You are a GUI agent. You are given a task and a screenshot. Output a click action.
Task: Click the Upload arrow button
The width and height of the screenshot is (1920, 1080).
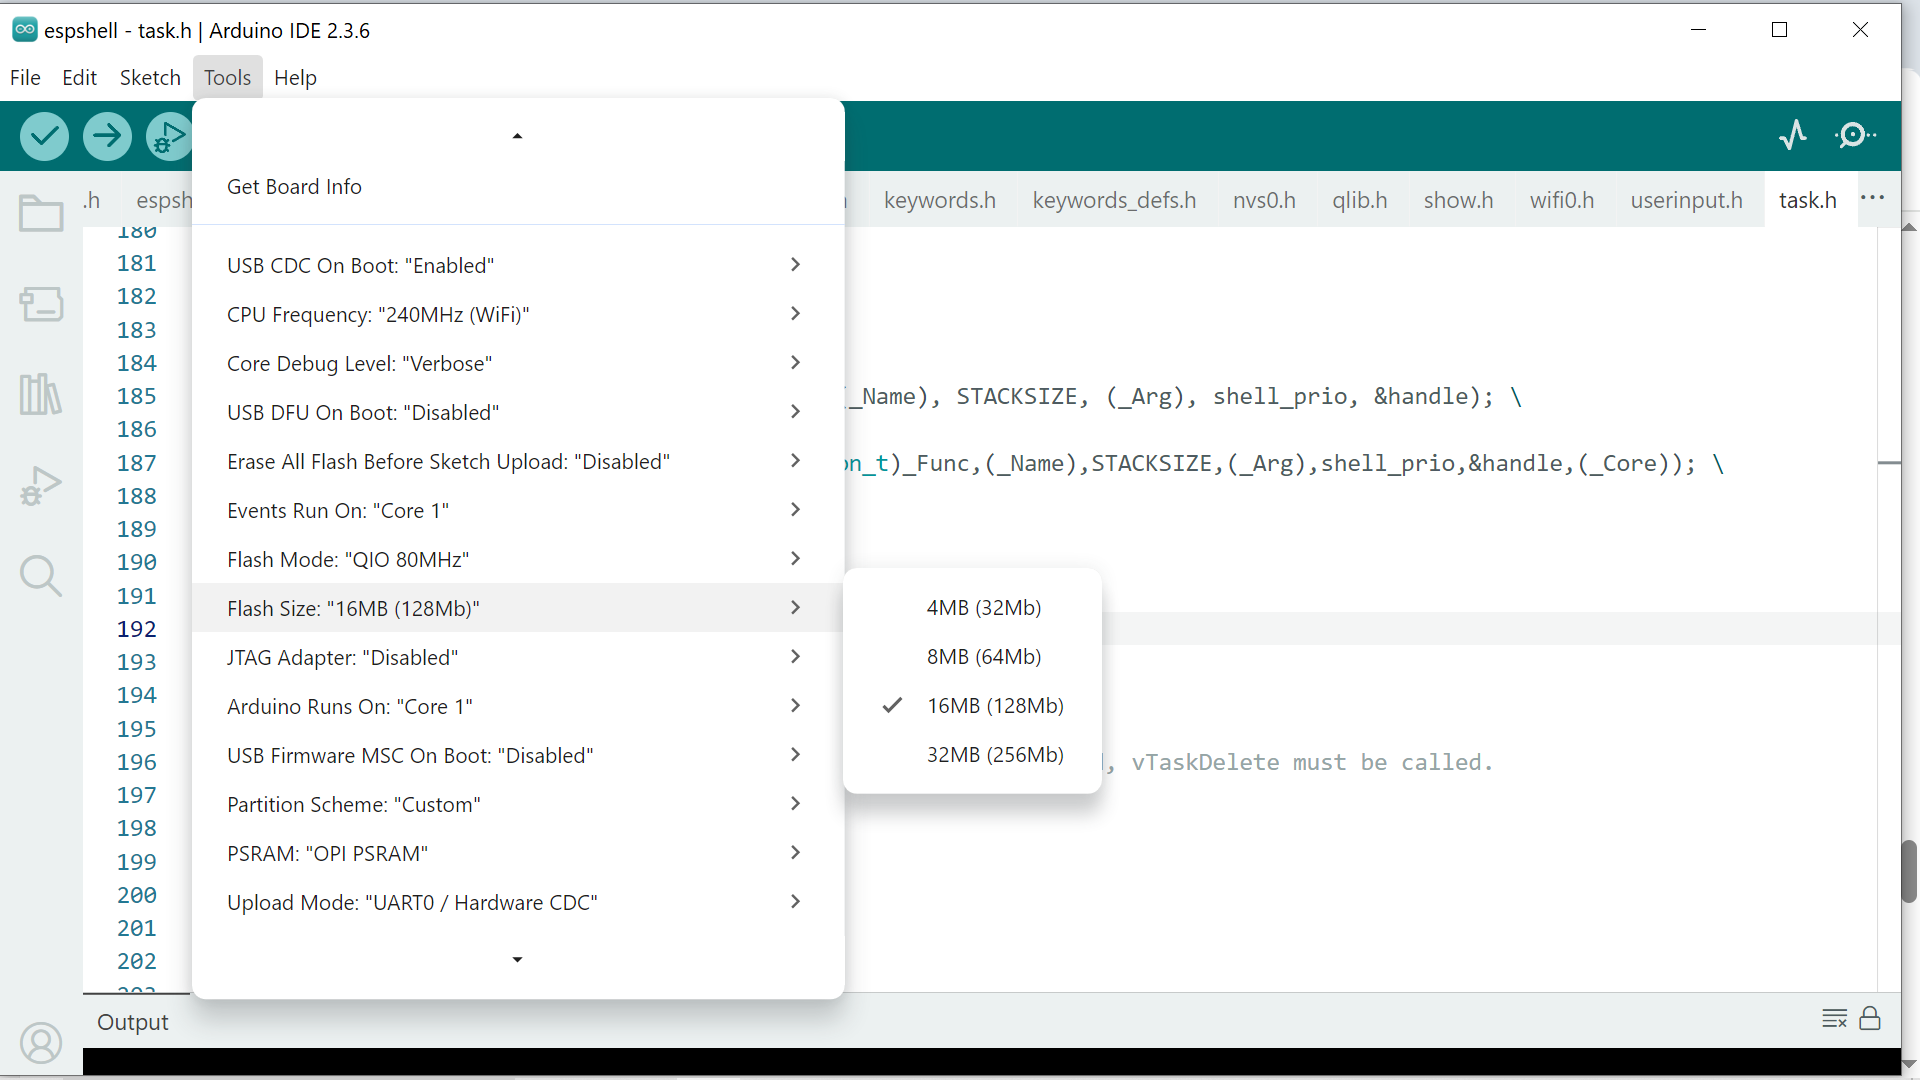click(x=107, y=136)
